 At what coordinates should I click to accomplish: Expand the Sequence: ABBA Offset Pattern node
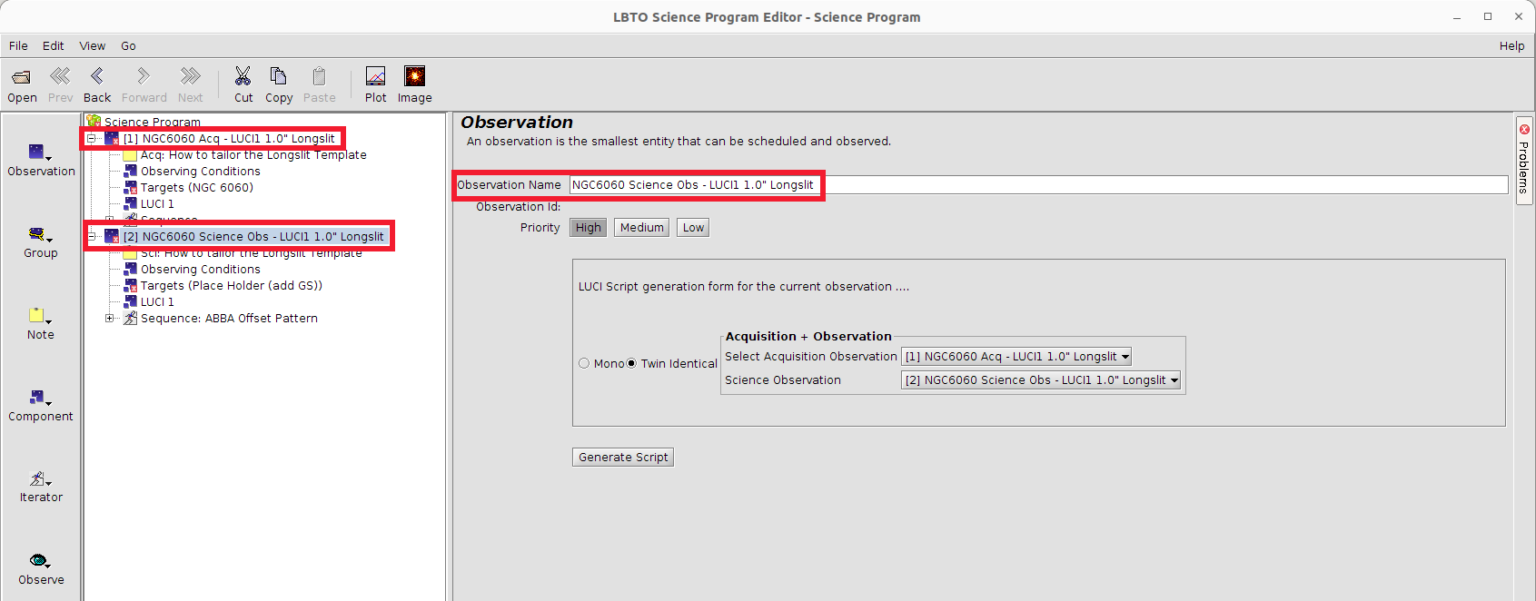pyautogui.click(x=110, y=319)
